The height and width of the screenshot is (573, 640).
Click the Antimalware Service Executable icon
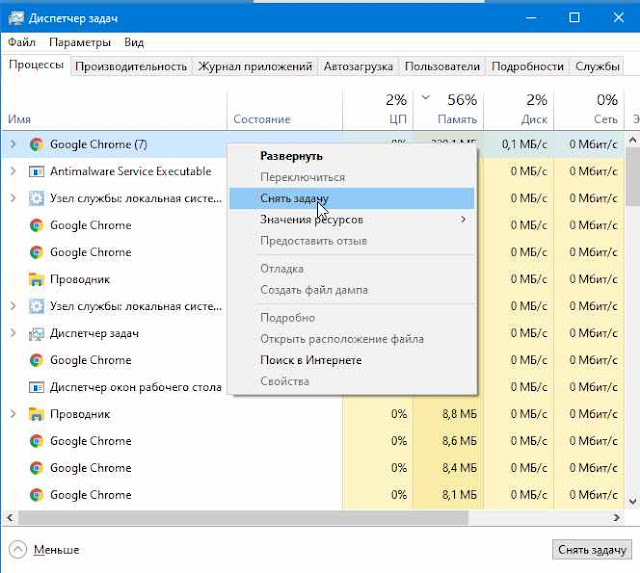tap(36, 171)
